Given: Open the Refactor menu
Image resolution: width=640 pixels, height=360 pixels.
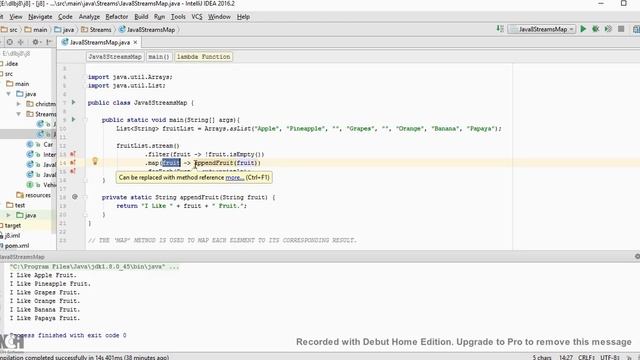Looking at the screenshot, I should (x=117, y=17).
